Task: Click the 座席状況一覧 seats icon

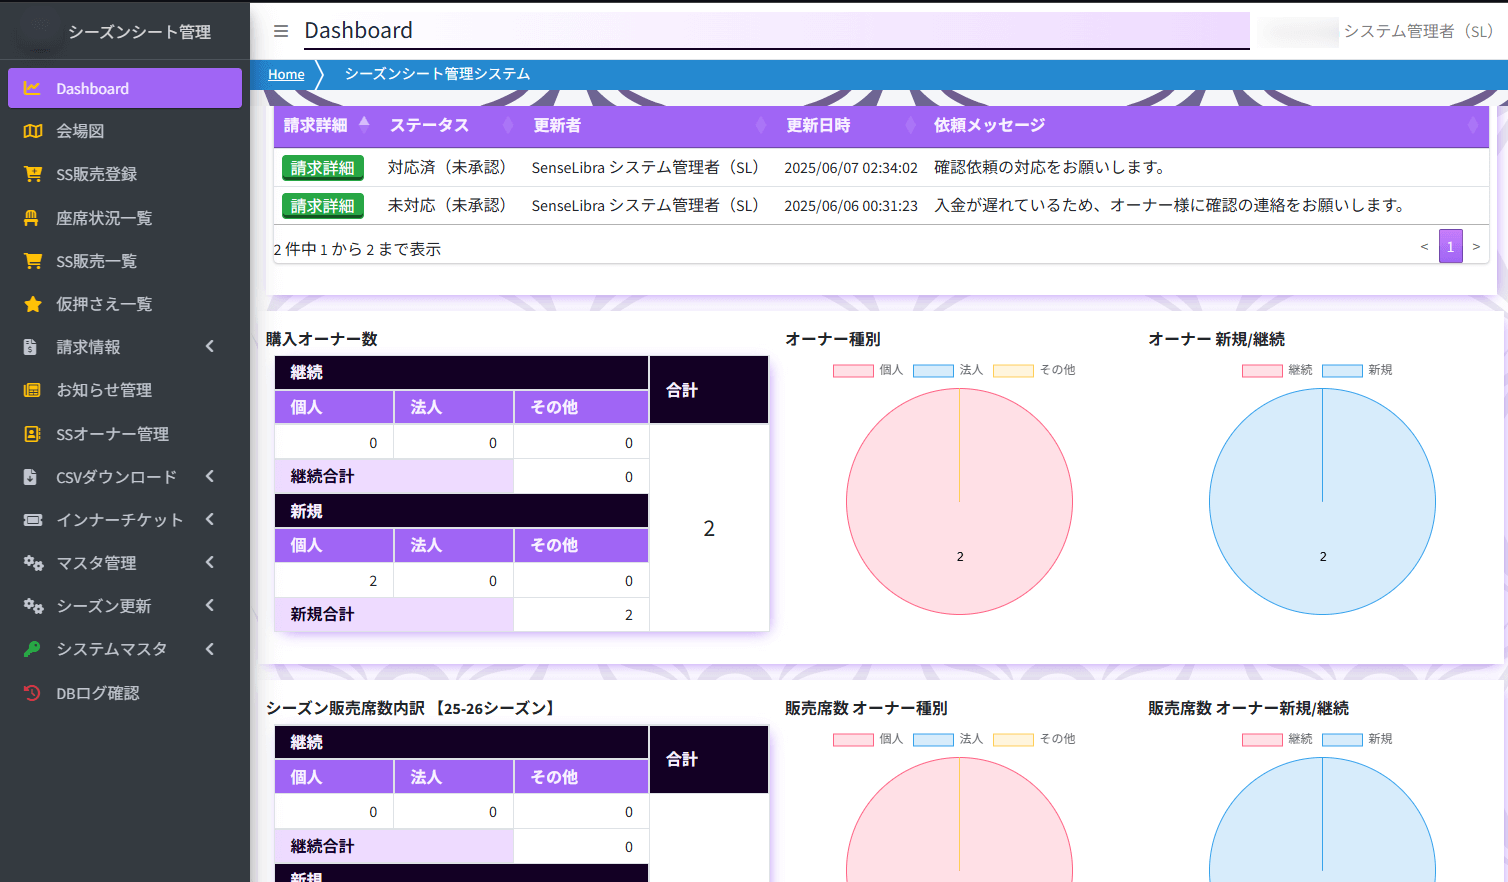Action: click(x=33, y=217)
